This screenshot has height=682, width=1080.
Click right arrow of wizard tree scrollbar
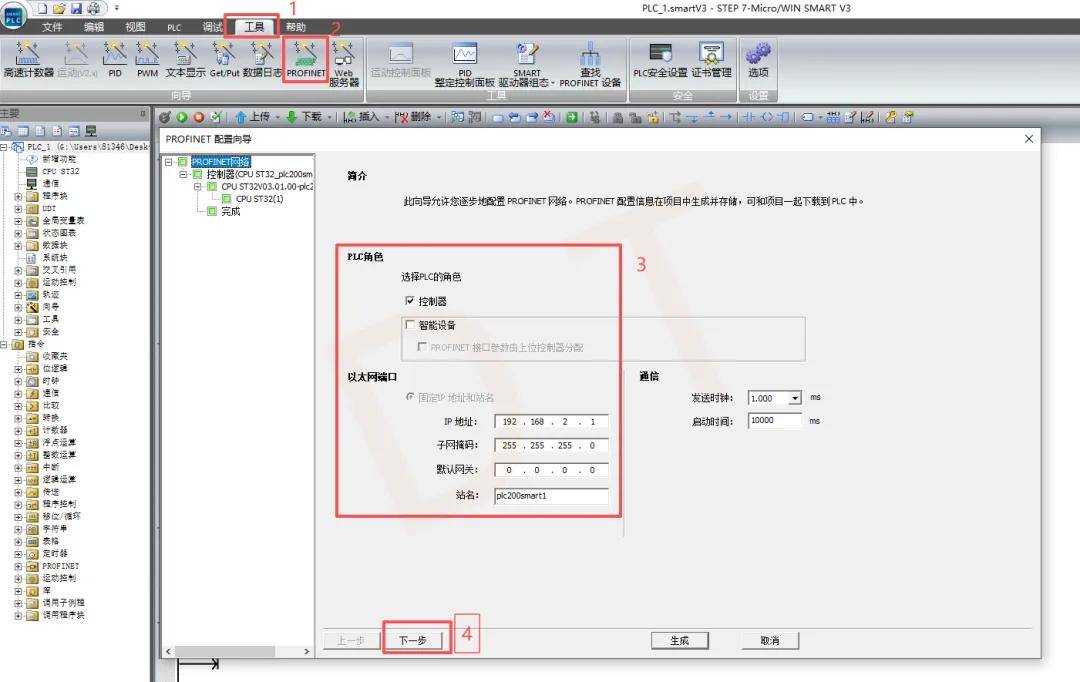tap(307, 651)
